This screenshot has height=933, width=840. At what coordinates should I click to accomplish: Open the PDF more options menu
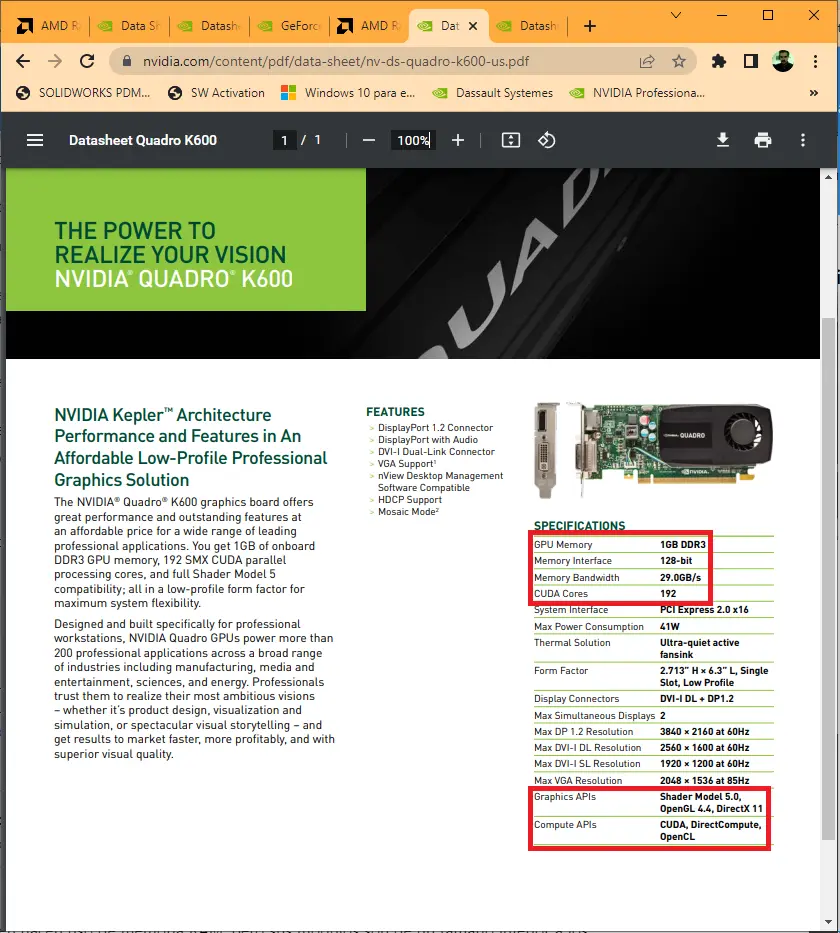tap(803, 140)
